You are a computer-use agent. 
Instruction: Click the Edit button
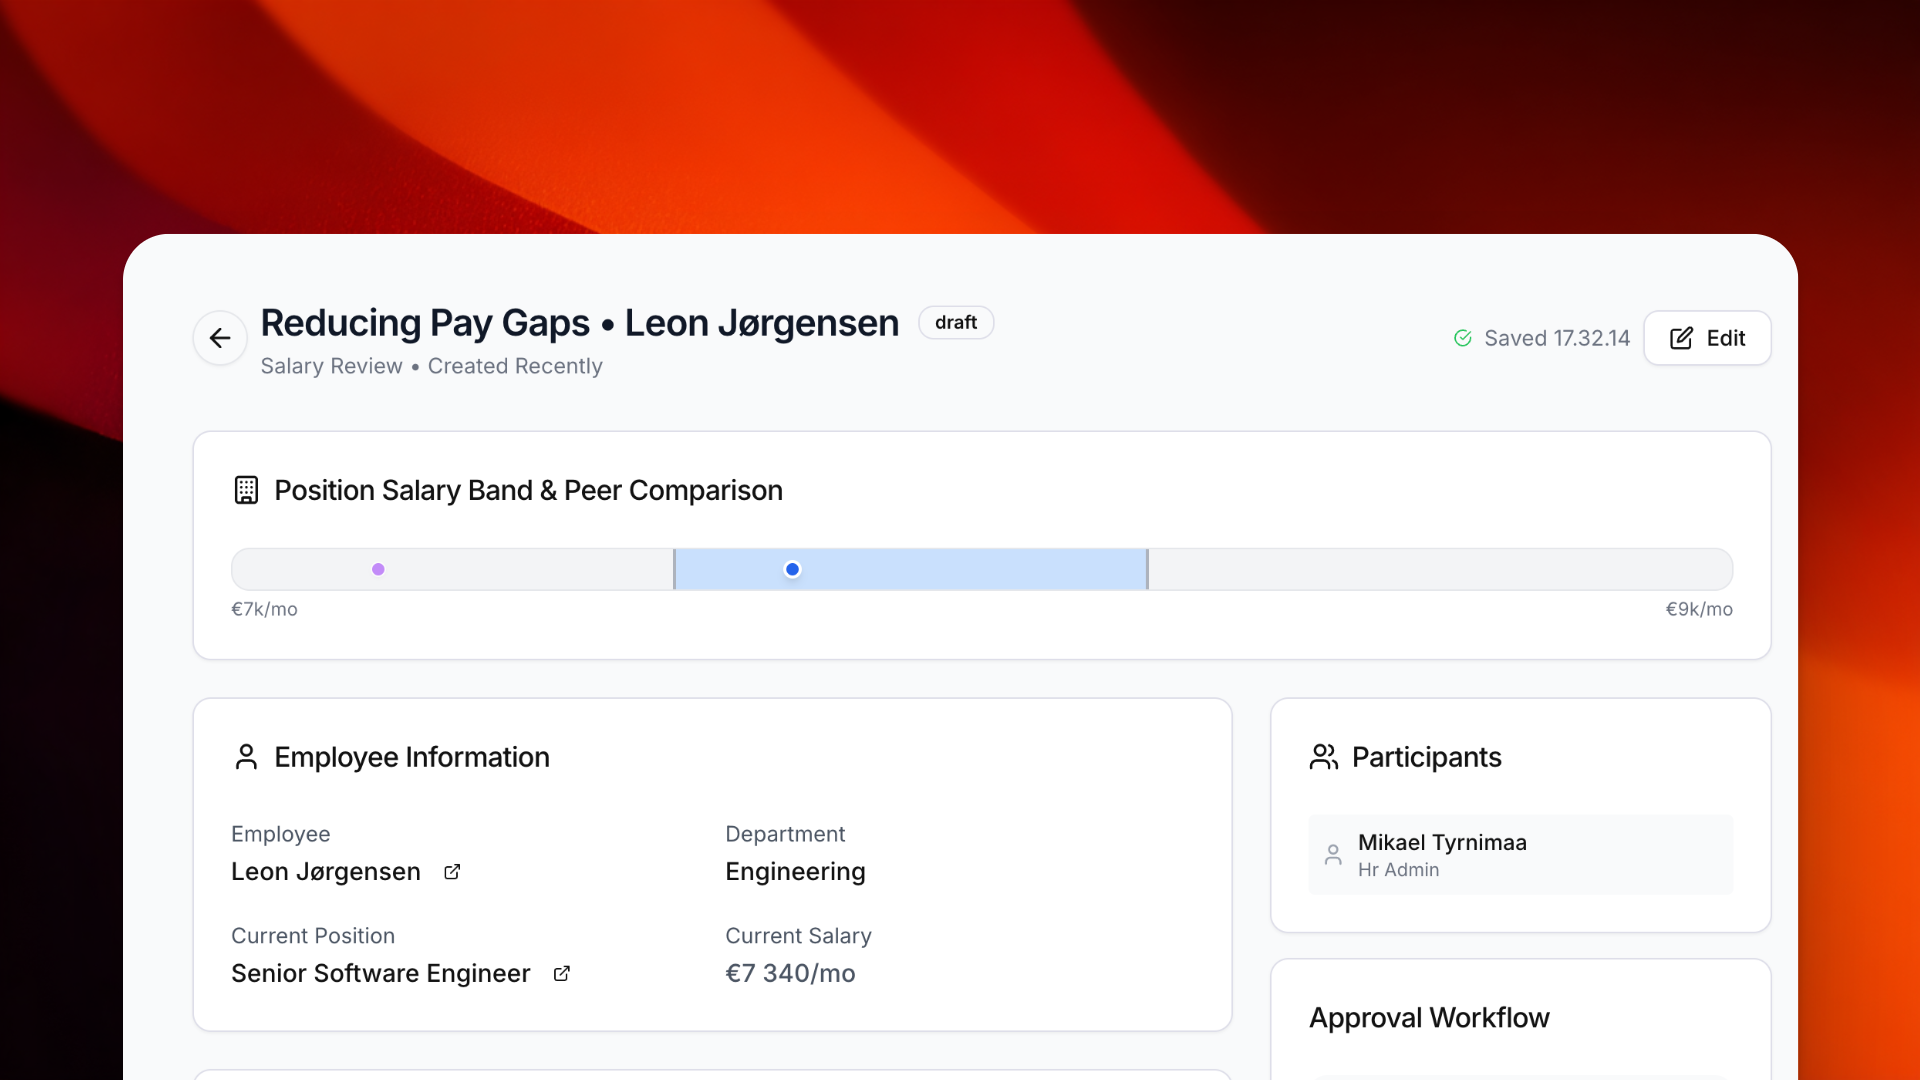[x=1707, y=339]
